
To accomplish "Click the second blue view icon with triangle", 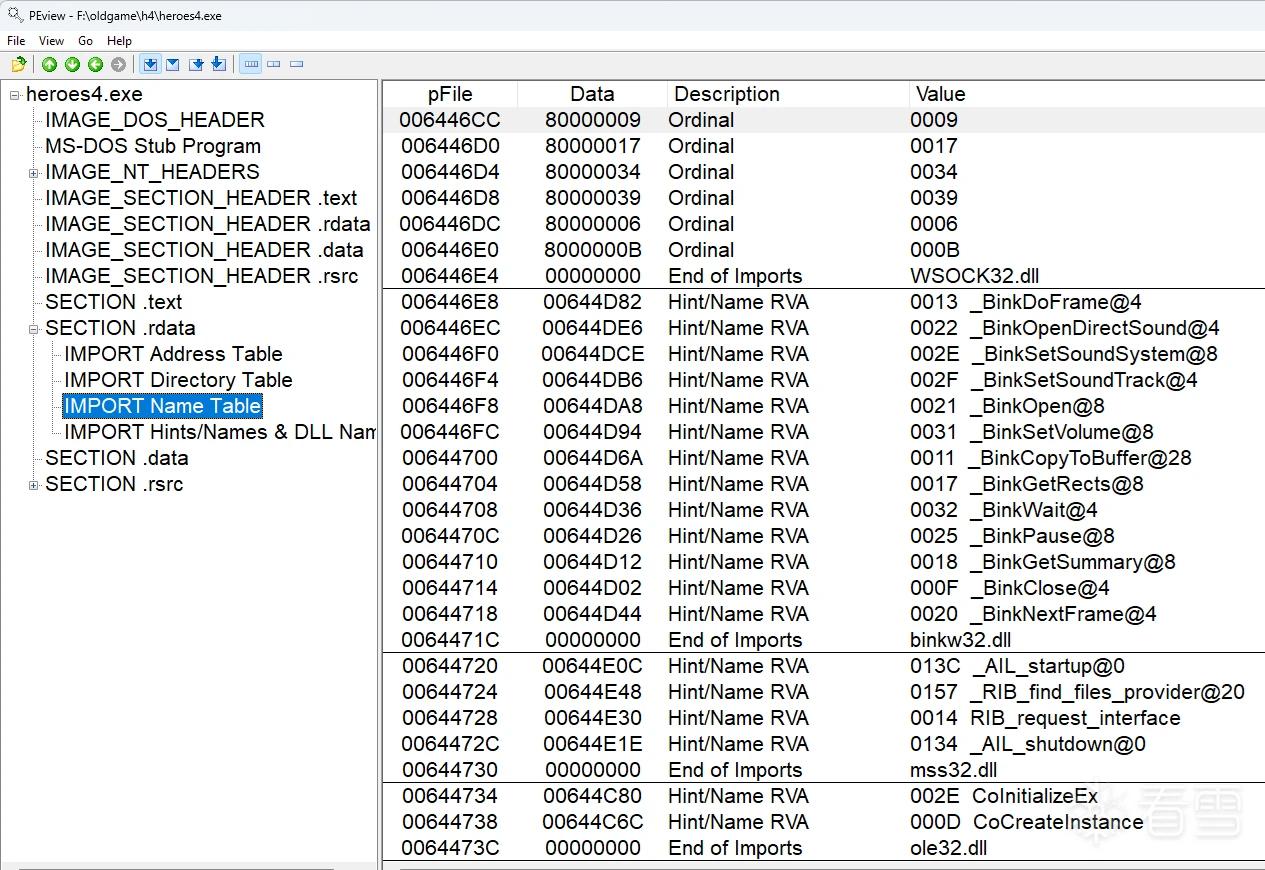I will (173, 65).
